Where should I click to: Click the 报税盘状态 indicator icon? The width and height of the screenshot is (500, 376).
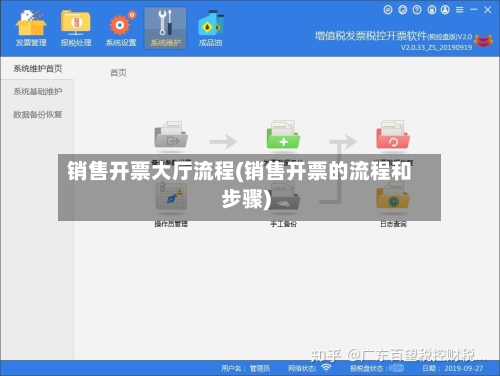[x=397, y=368]
